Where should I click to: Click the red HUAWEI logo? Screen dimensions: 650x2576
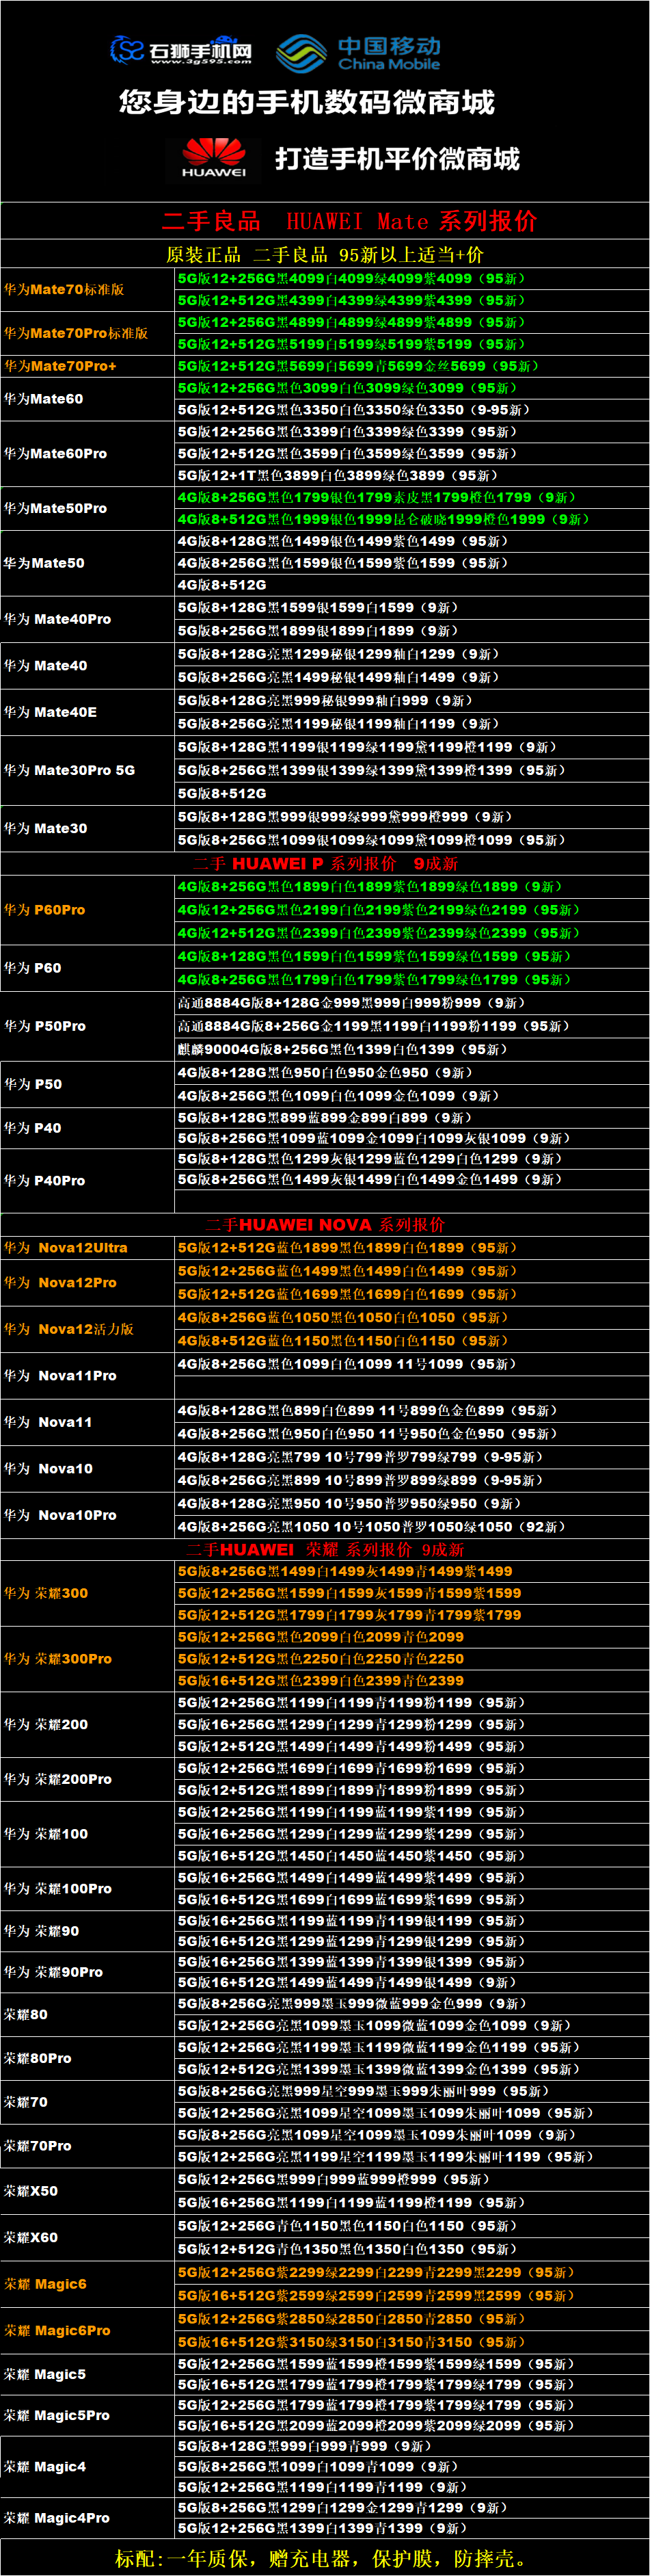coord(214,158)
